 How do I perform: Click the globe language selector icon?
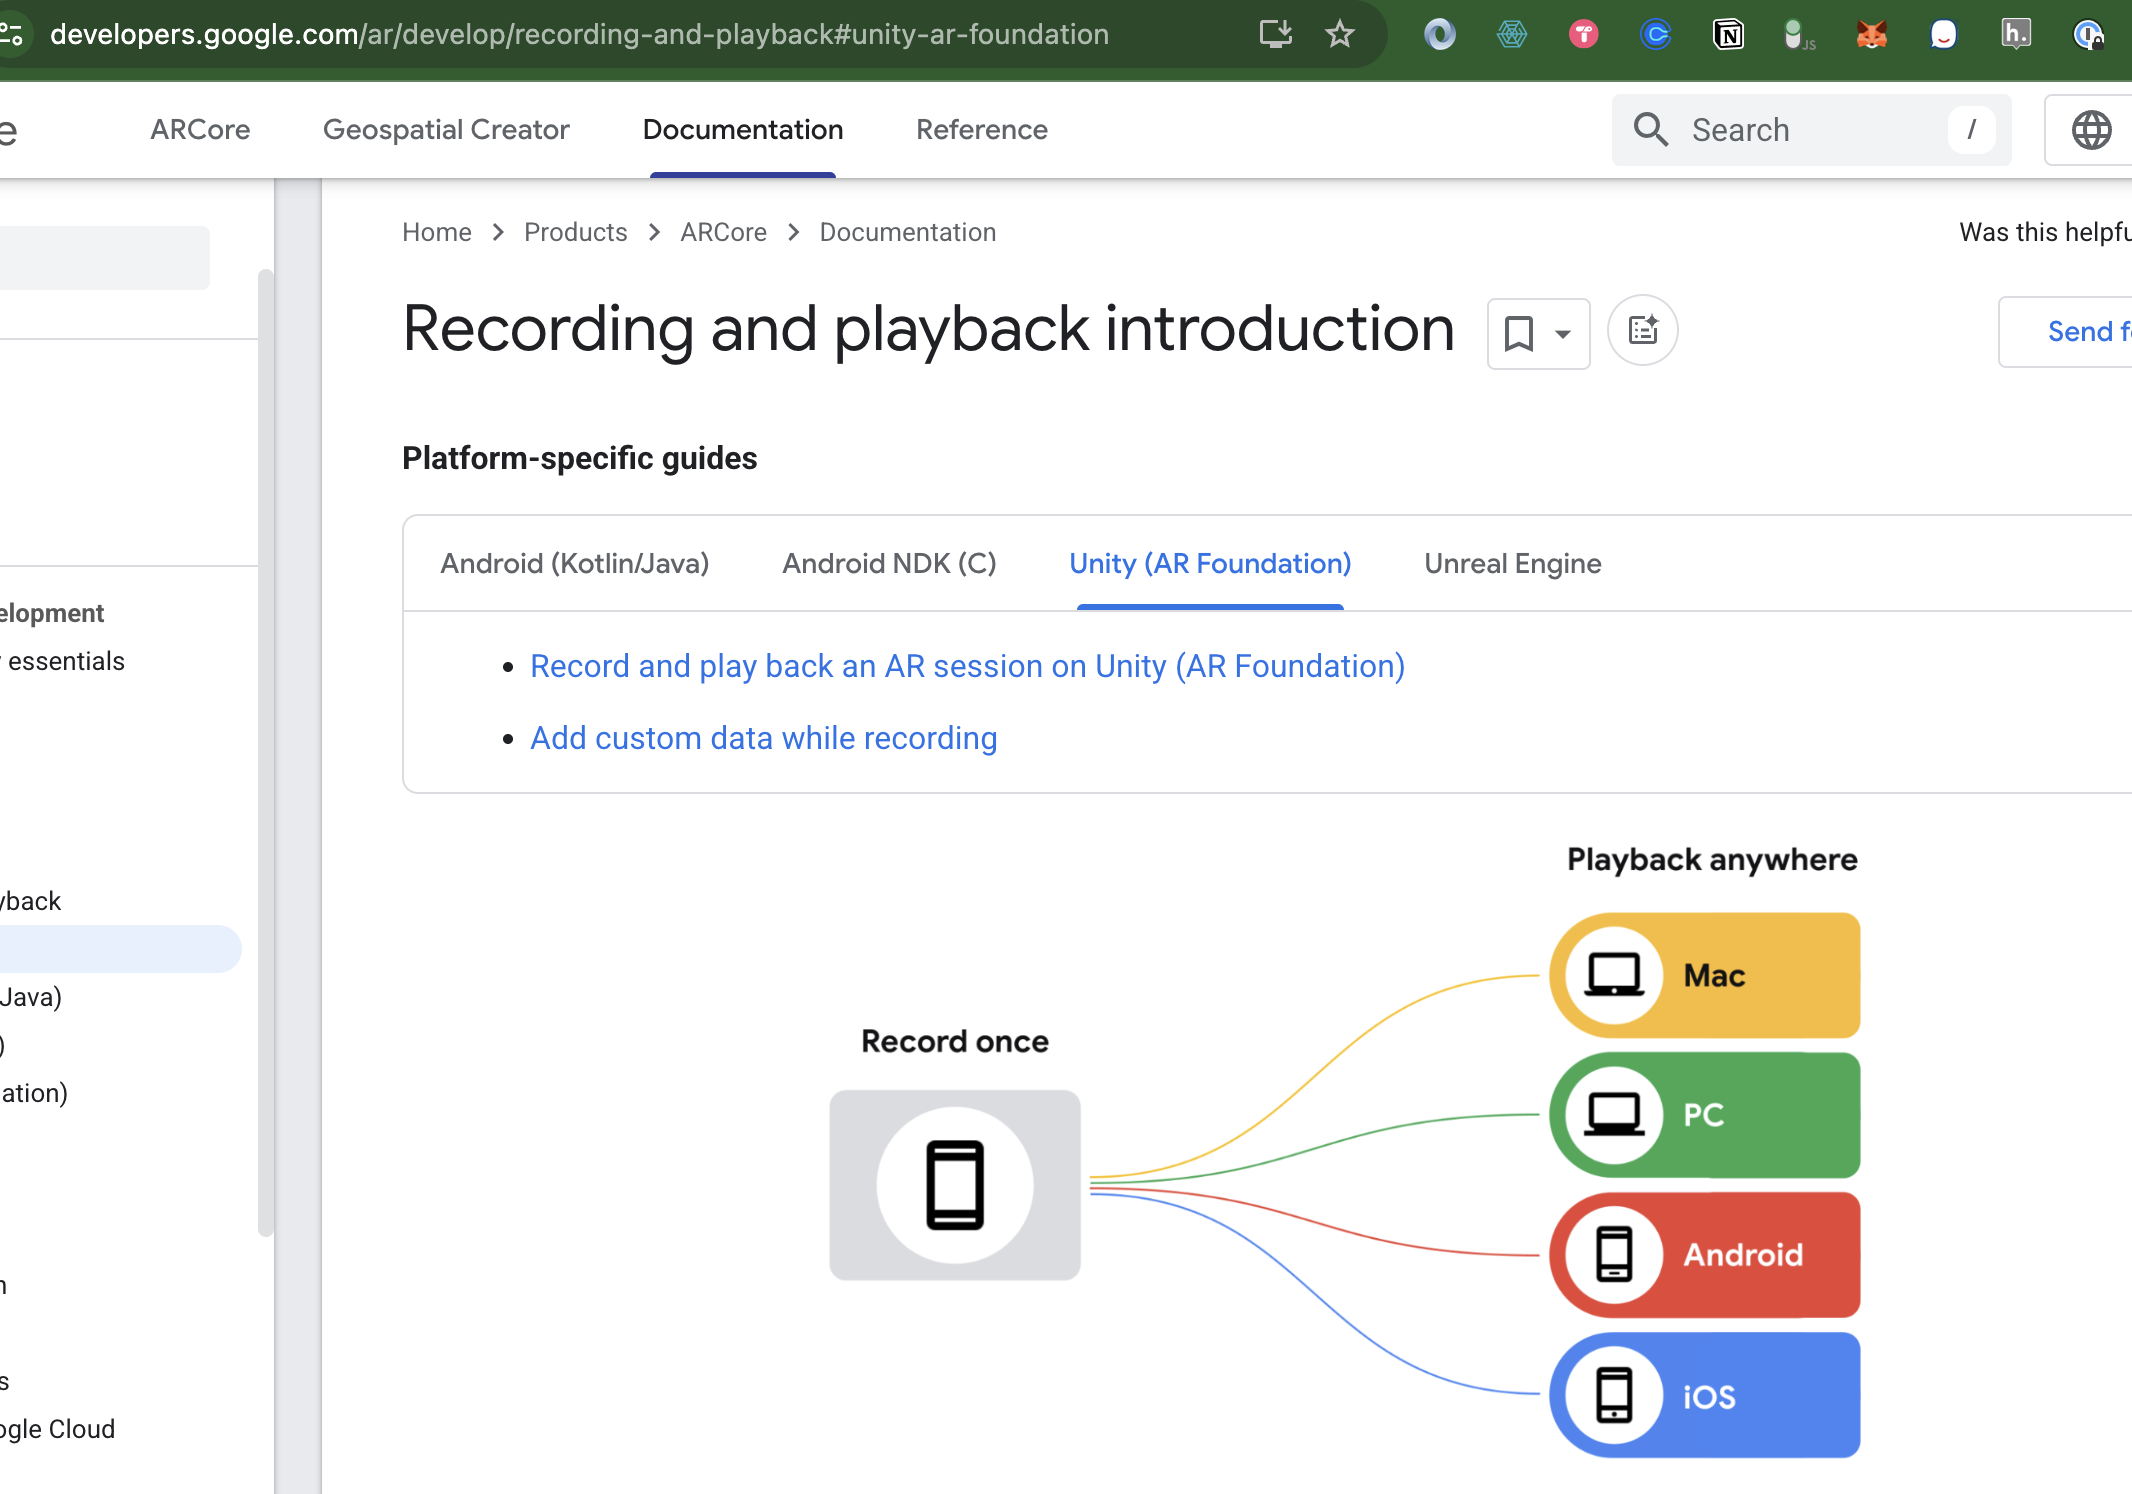(2091, 130)
